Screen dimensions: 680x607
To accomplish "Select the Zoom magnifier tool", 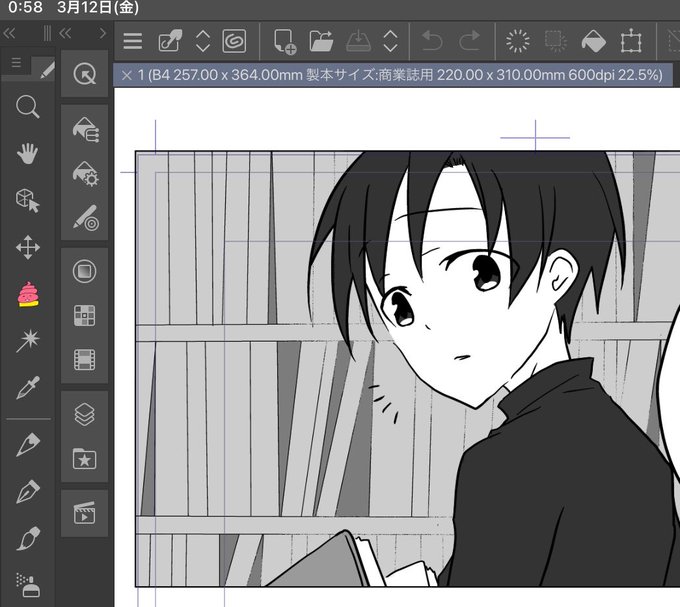I will tap(28, 107).
